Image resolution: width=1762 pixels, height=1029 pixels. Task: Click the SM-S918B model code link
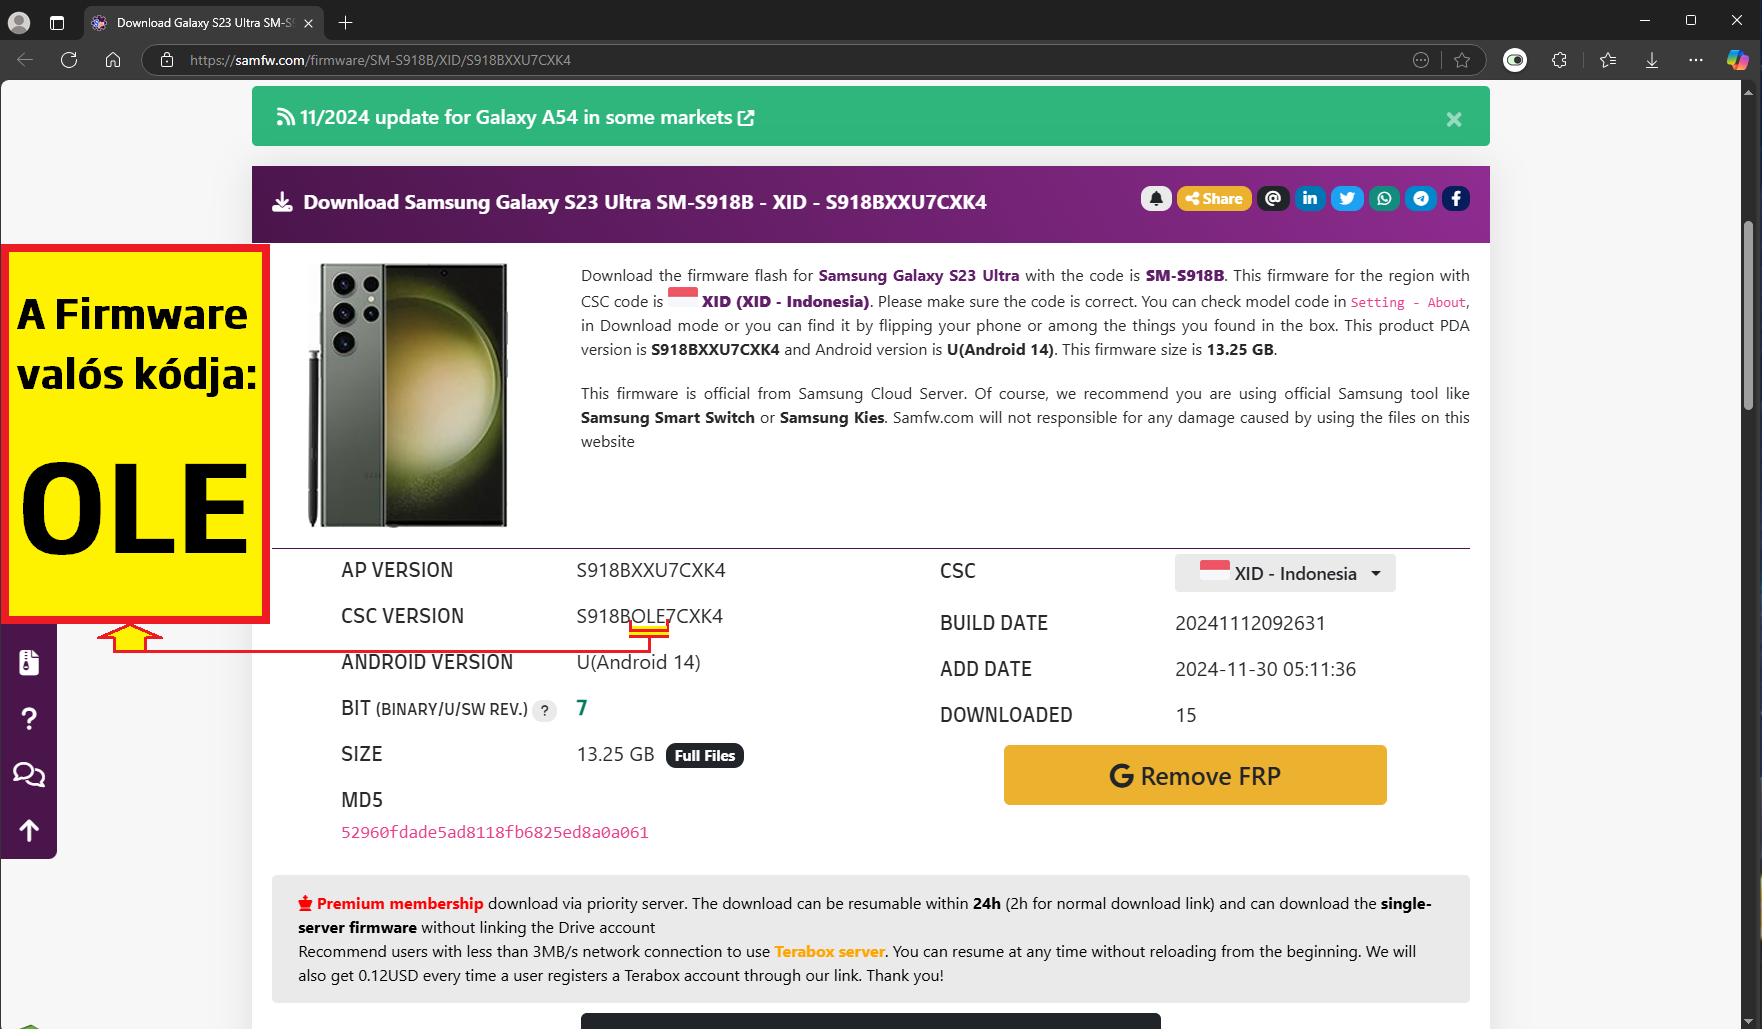pos(1185,275)
